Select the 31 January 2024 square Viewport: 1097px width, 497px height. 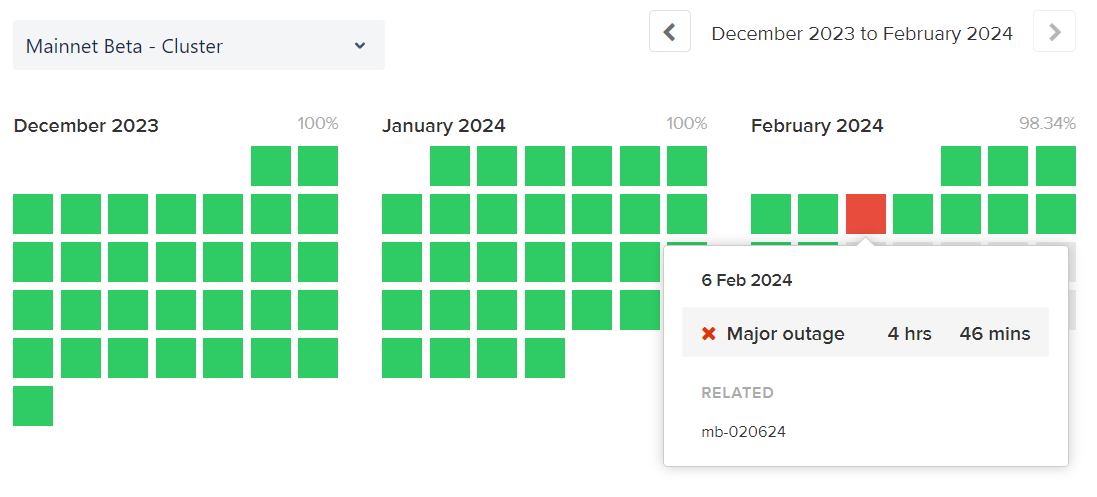click(x=545, y=358)
